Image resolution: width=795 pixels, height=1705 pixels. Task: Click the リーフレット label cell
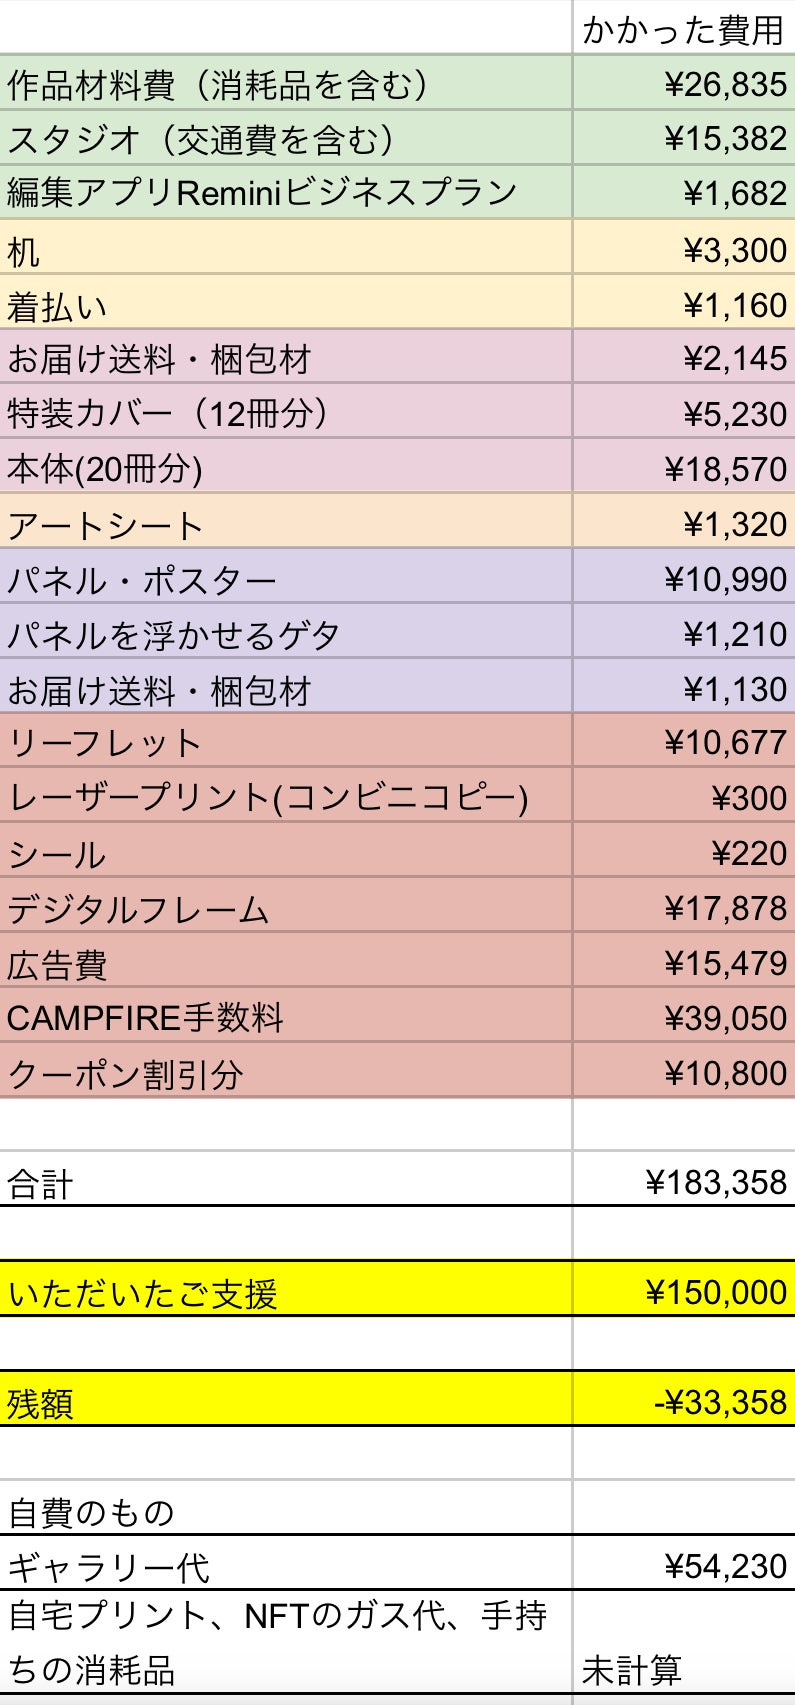pyautogui.click(x=285, y=742)
